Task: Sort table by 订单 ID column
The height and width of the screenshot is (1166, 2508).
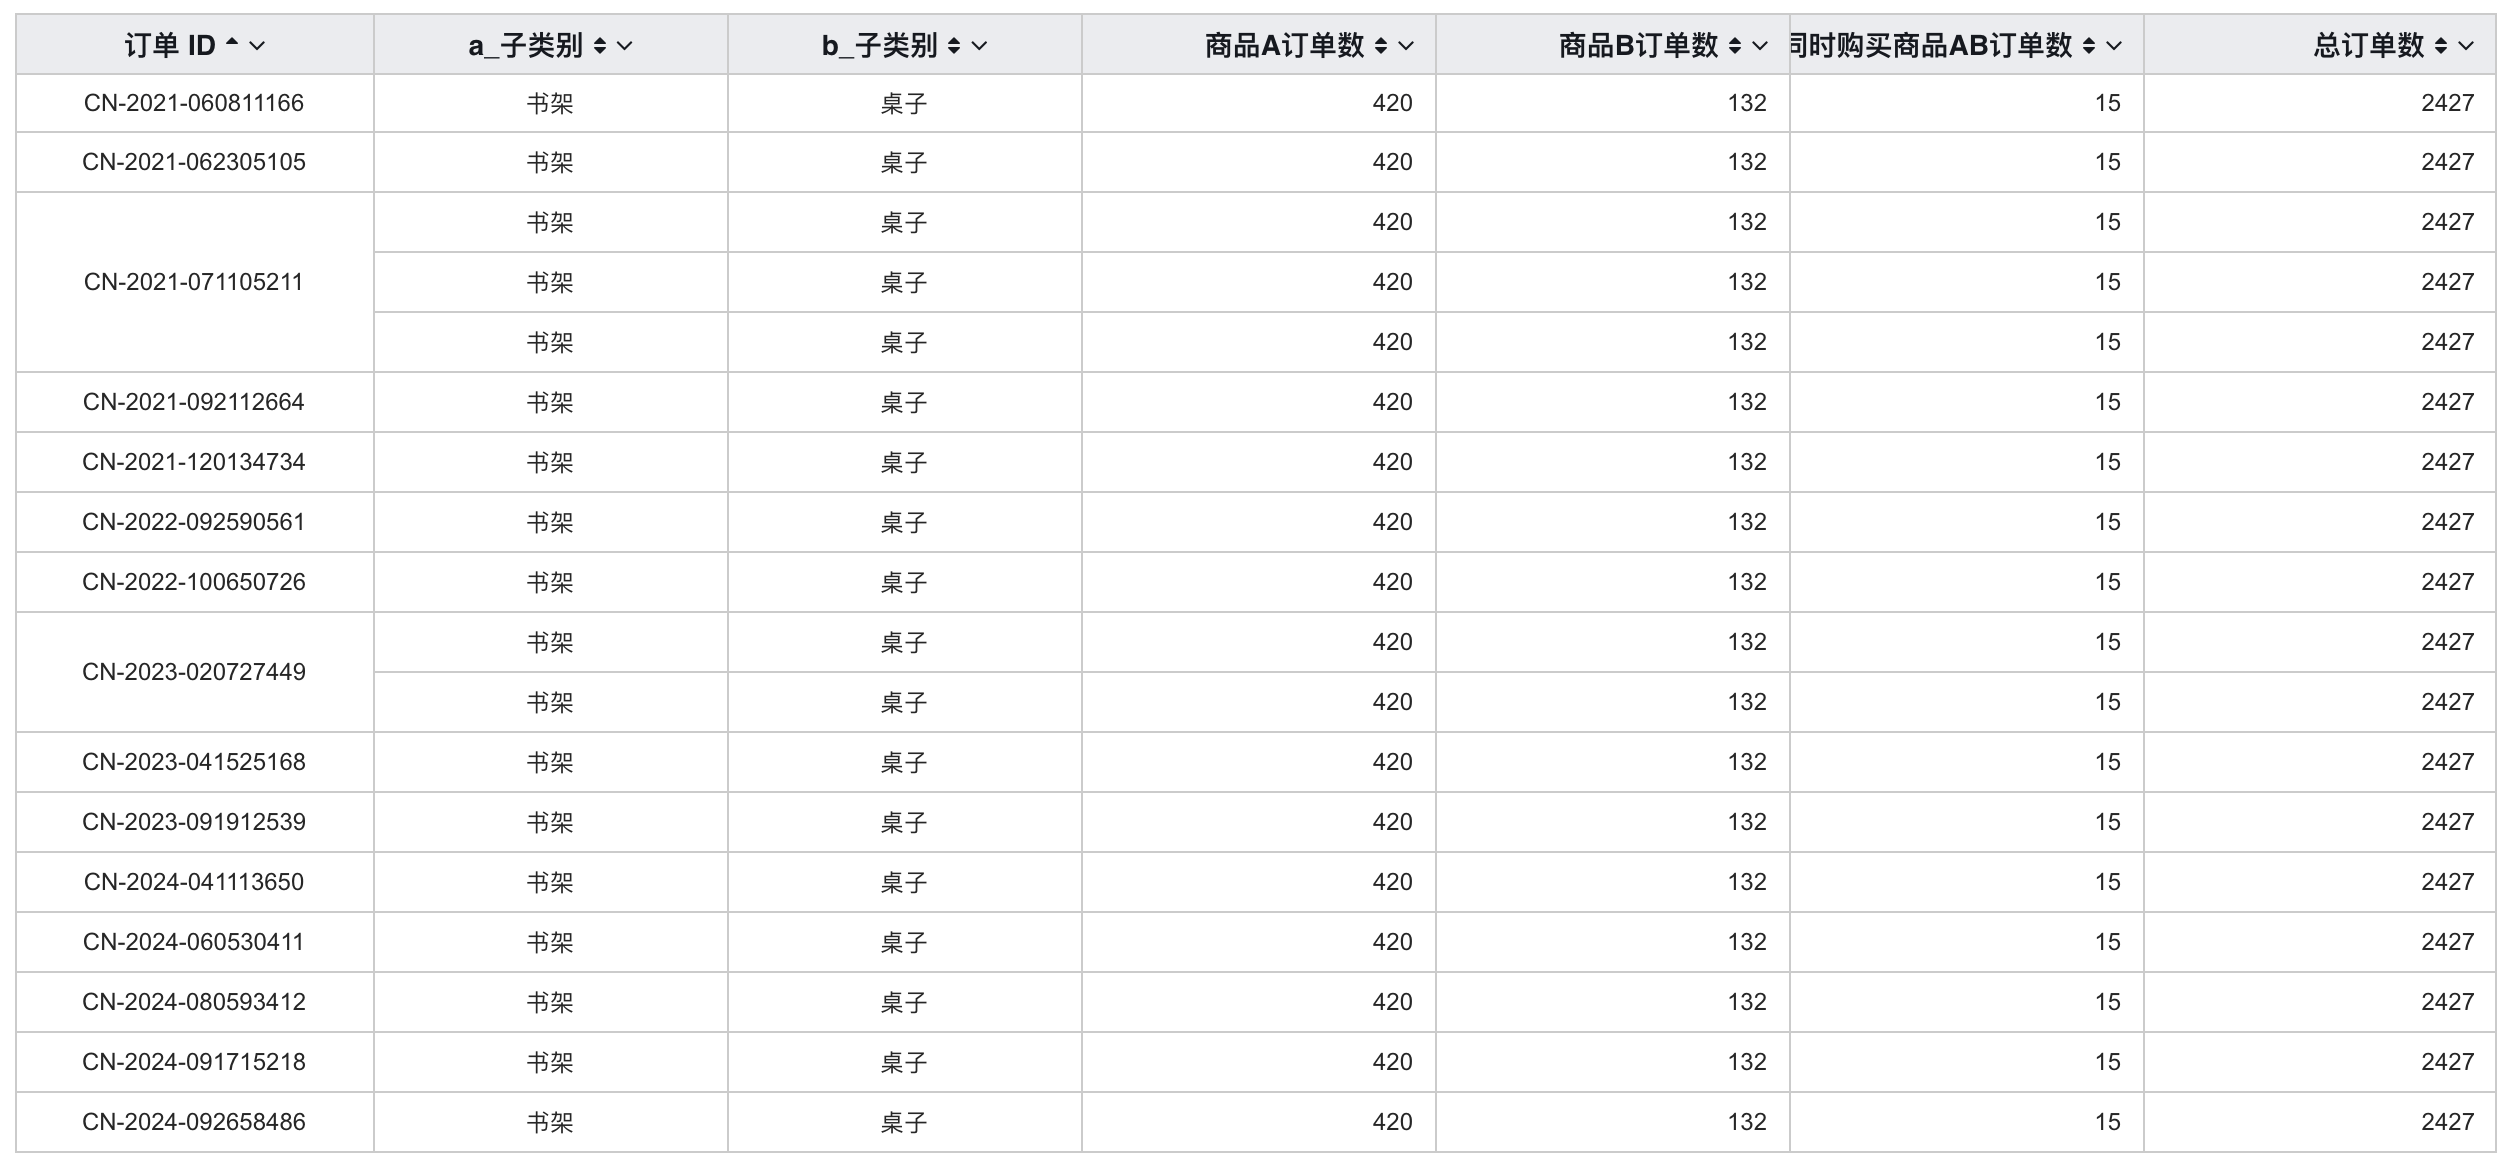Action: click(x=232, y=45)
